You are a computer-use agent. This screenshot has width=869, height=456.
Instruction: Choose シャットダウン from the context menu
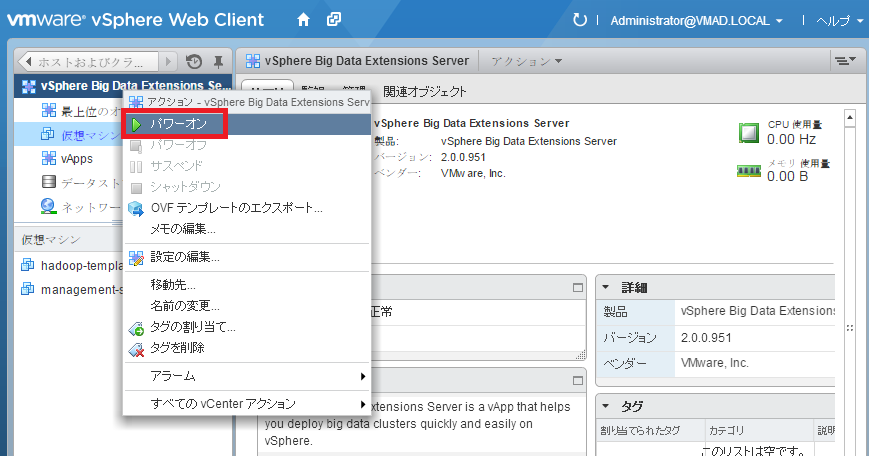[247, 187]
